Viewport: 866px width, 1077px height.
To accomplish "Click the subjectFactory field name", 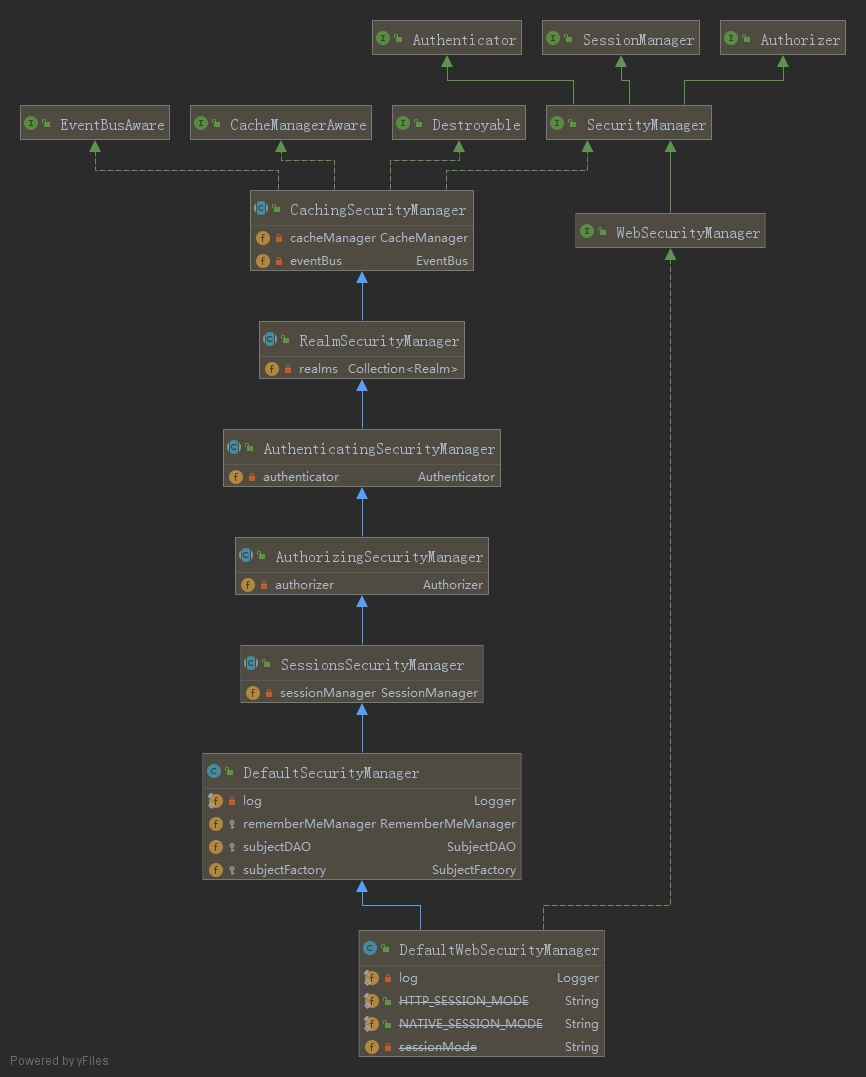I will (284, 870).
